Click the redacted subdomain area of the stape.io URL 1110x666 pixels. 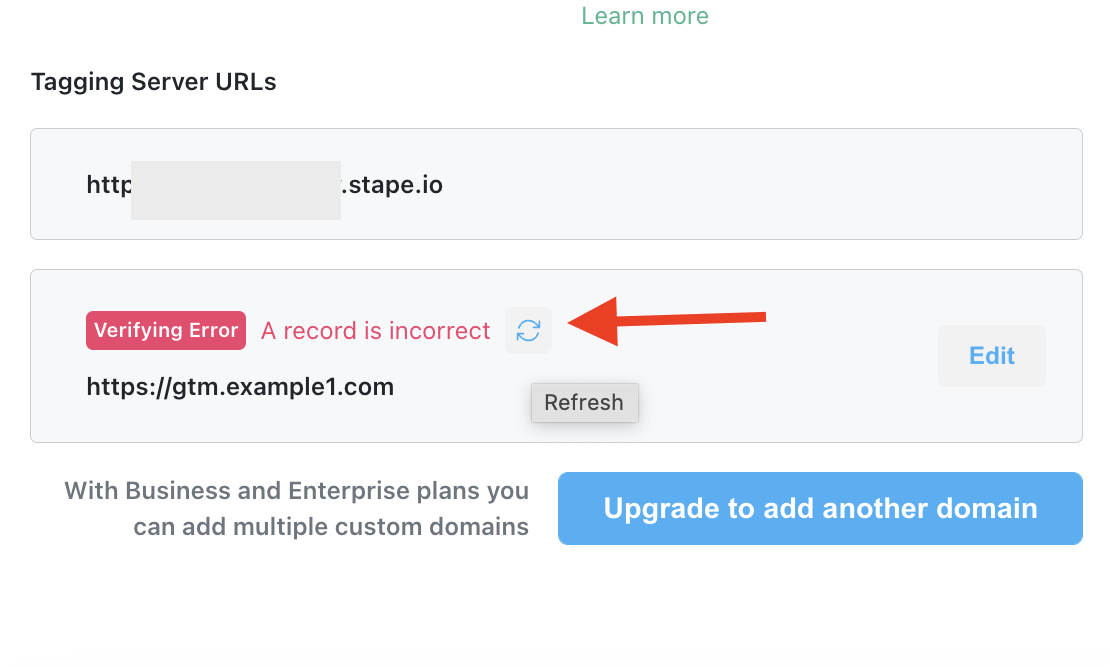235,189
